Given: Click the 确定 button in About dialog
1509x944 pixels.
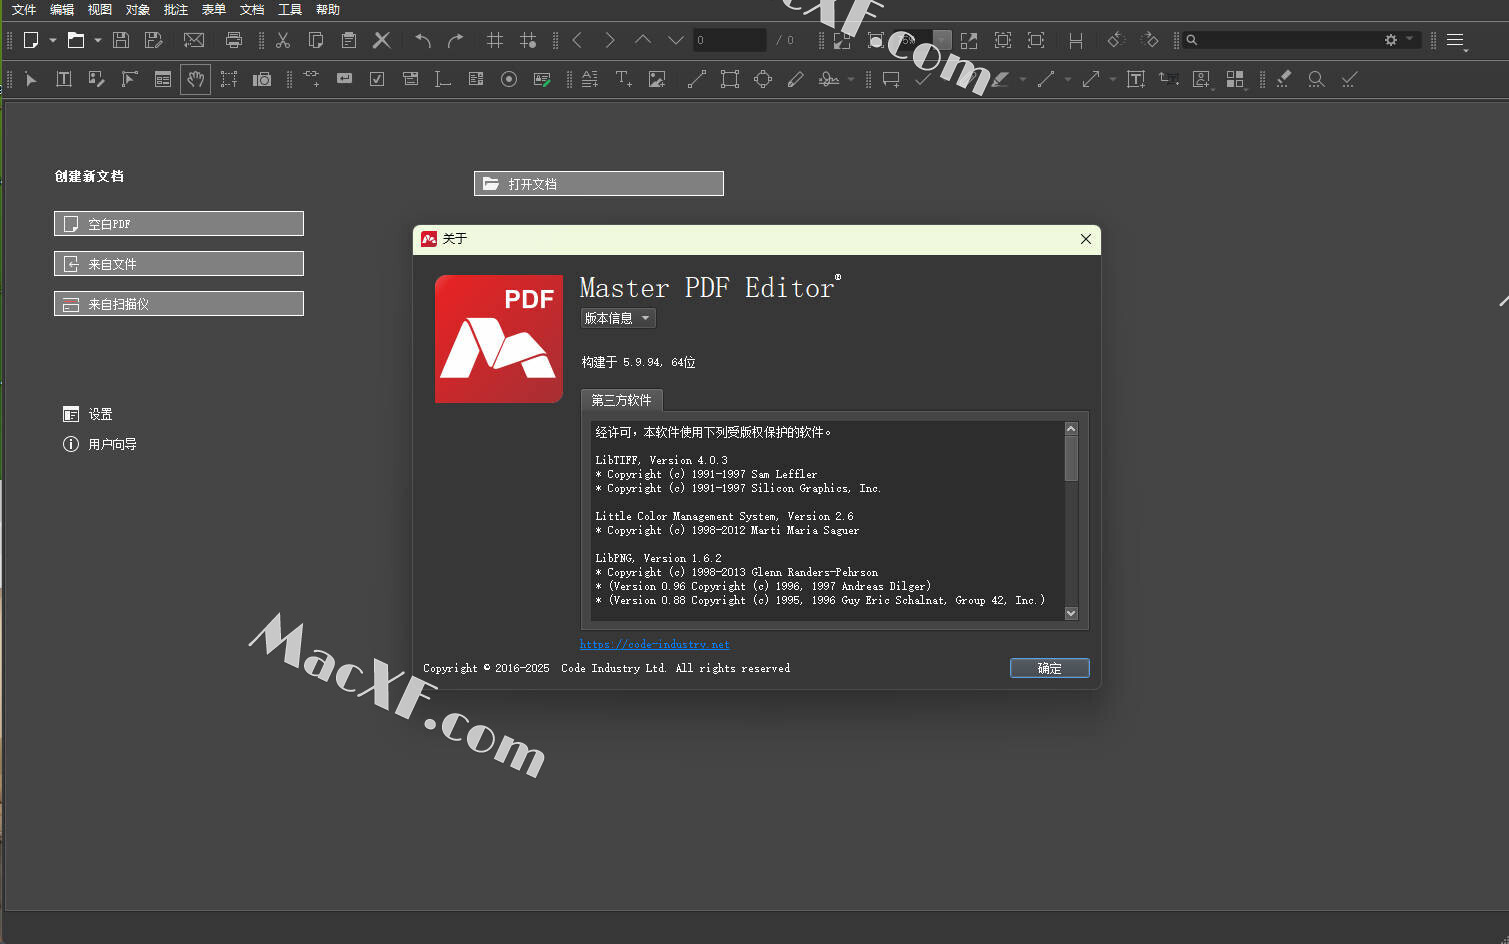Looking at the screenshot, I should [1050, 668].
